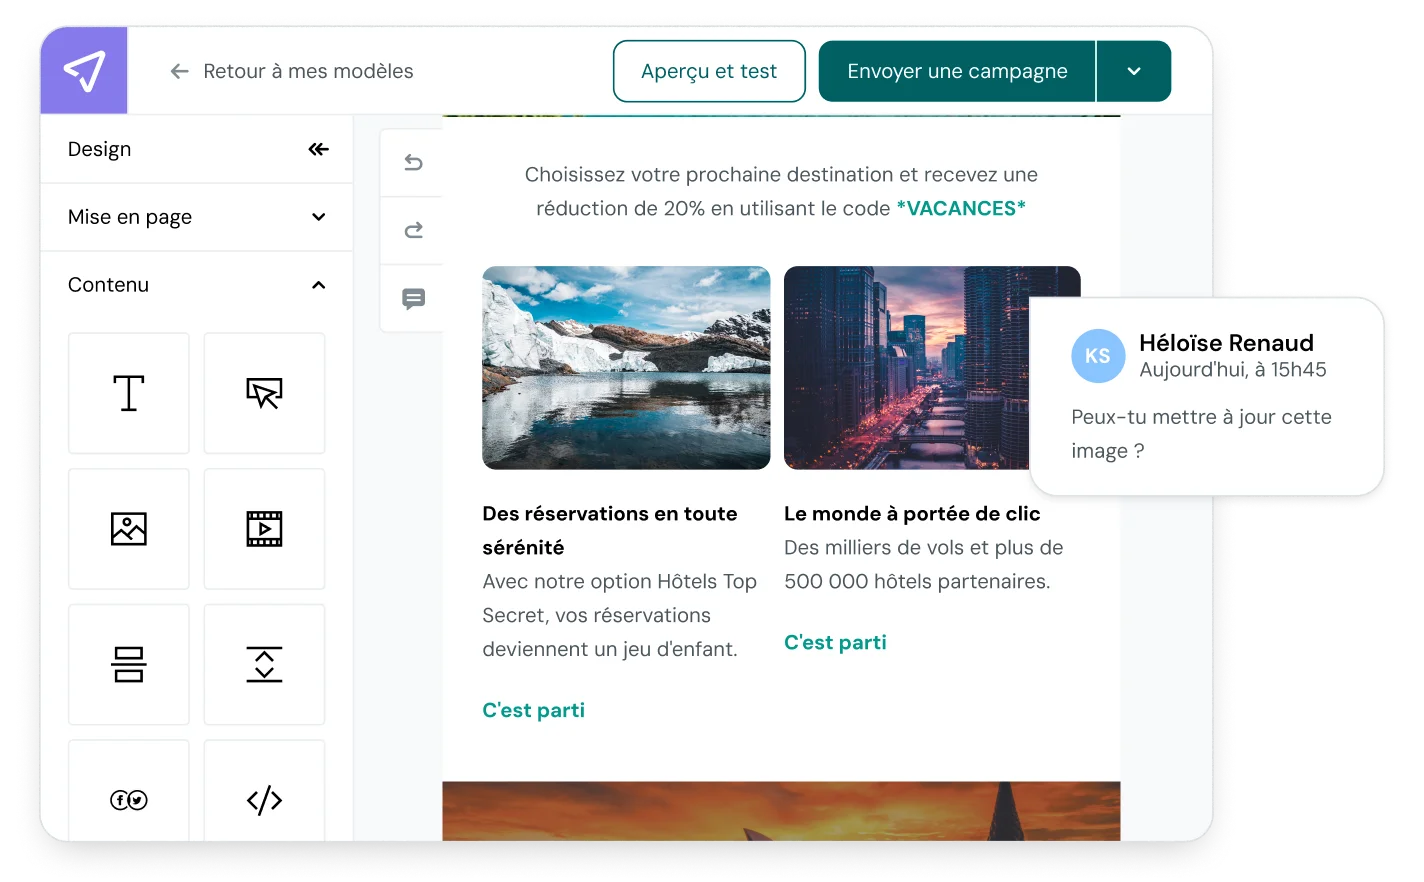Collapse the Contenu section

click(x=197, y=285)
